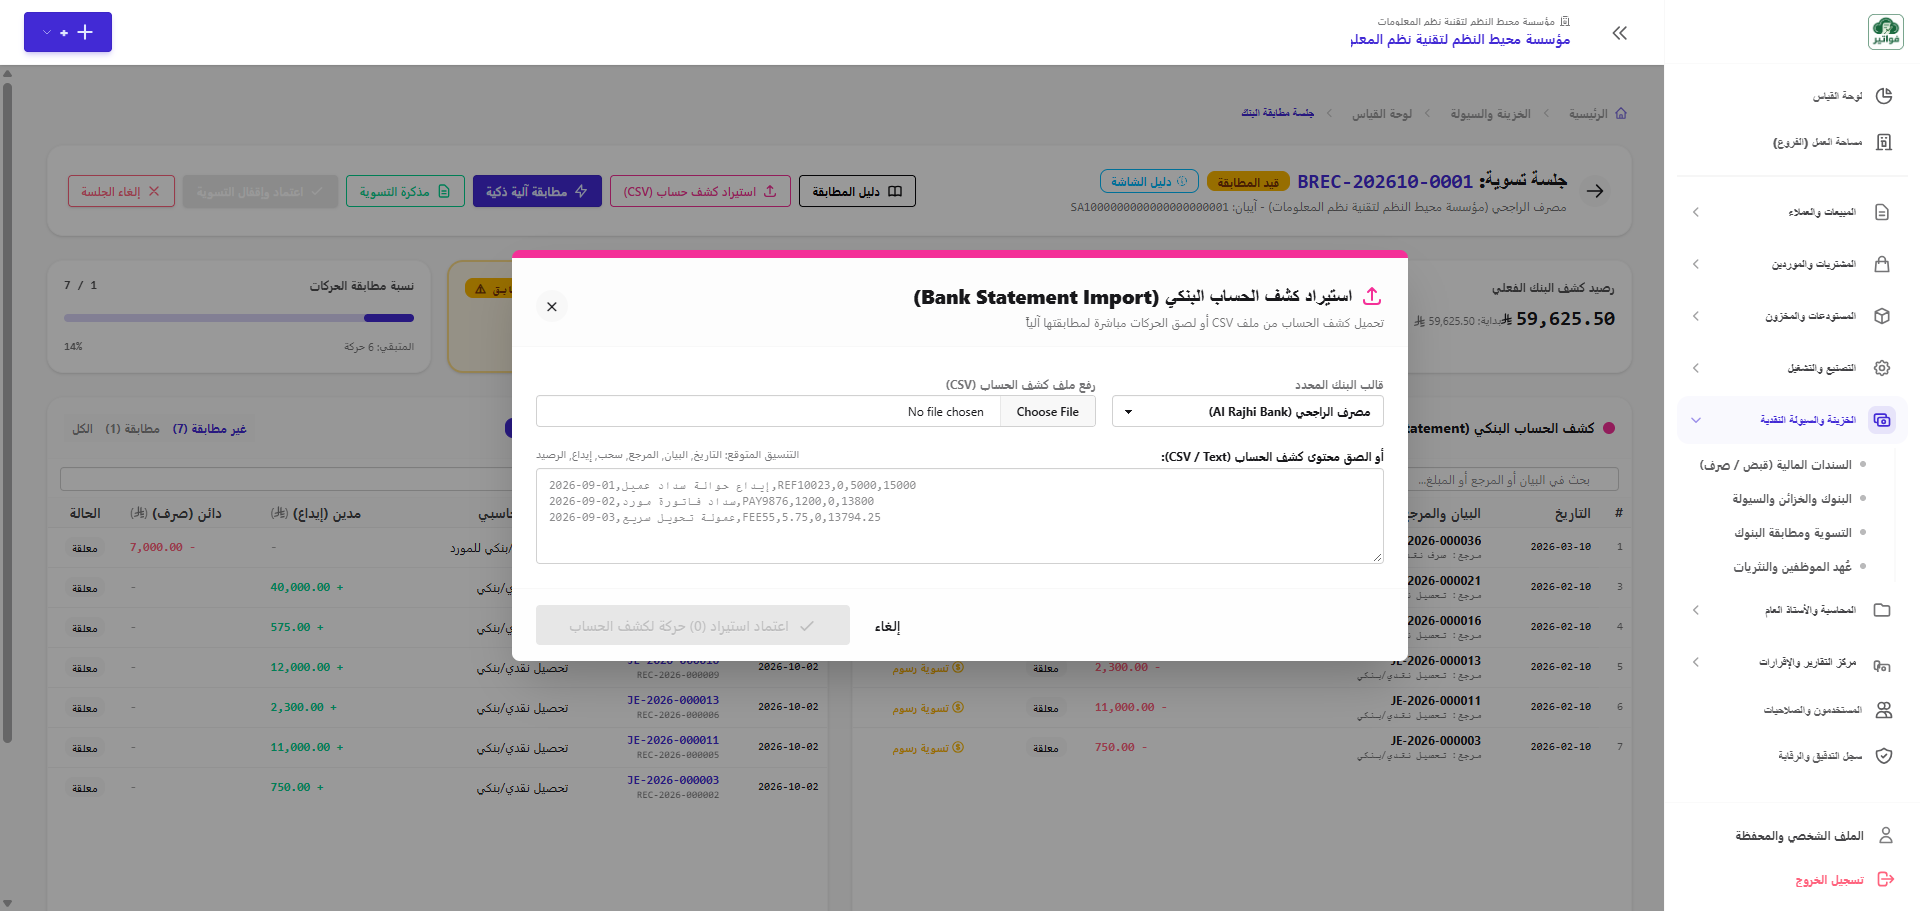
Task: Open مساحة العمل (الفروع) menu item
Action: click(x=1817, y=142)
